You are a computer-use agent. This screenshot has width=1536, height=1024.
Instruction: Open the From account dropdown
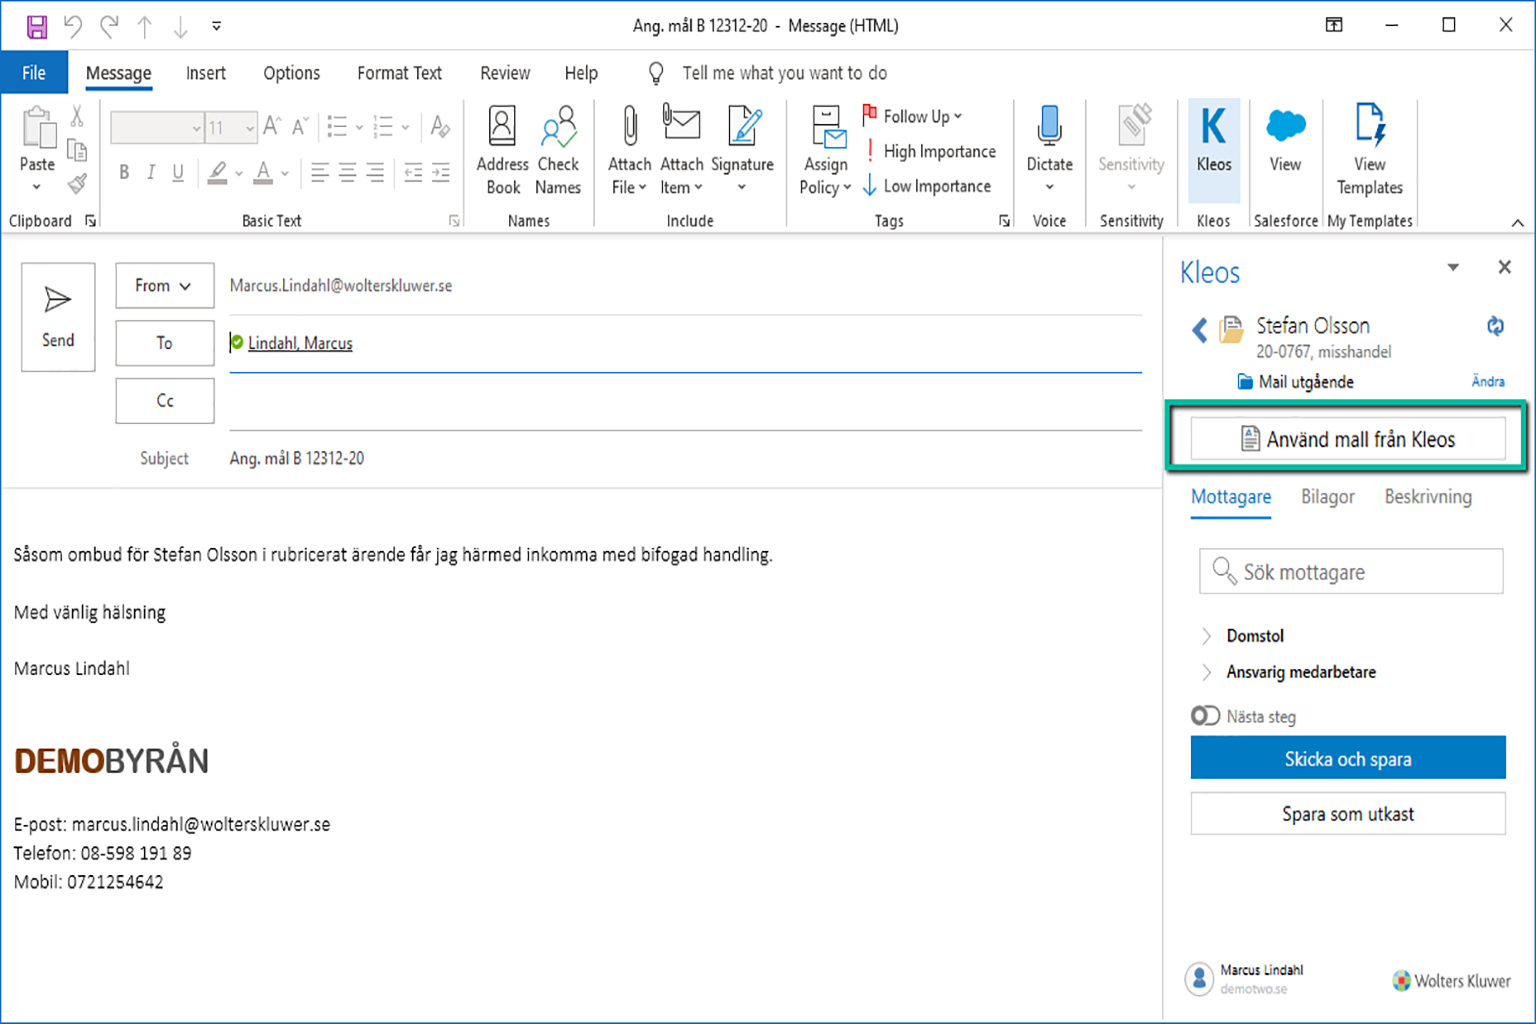(164, 285)
